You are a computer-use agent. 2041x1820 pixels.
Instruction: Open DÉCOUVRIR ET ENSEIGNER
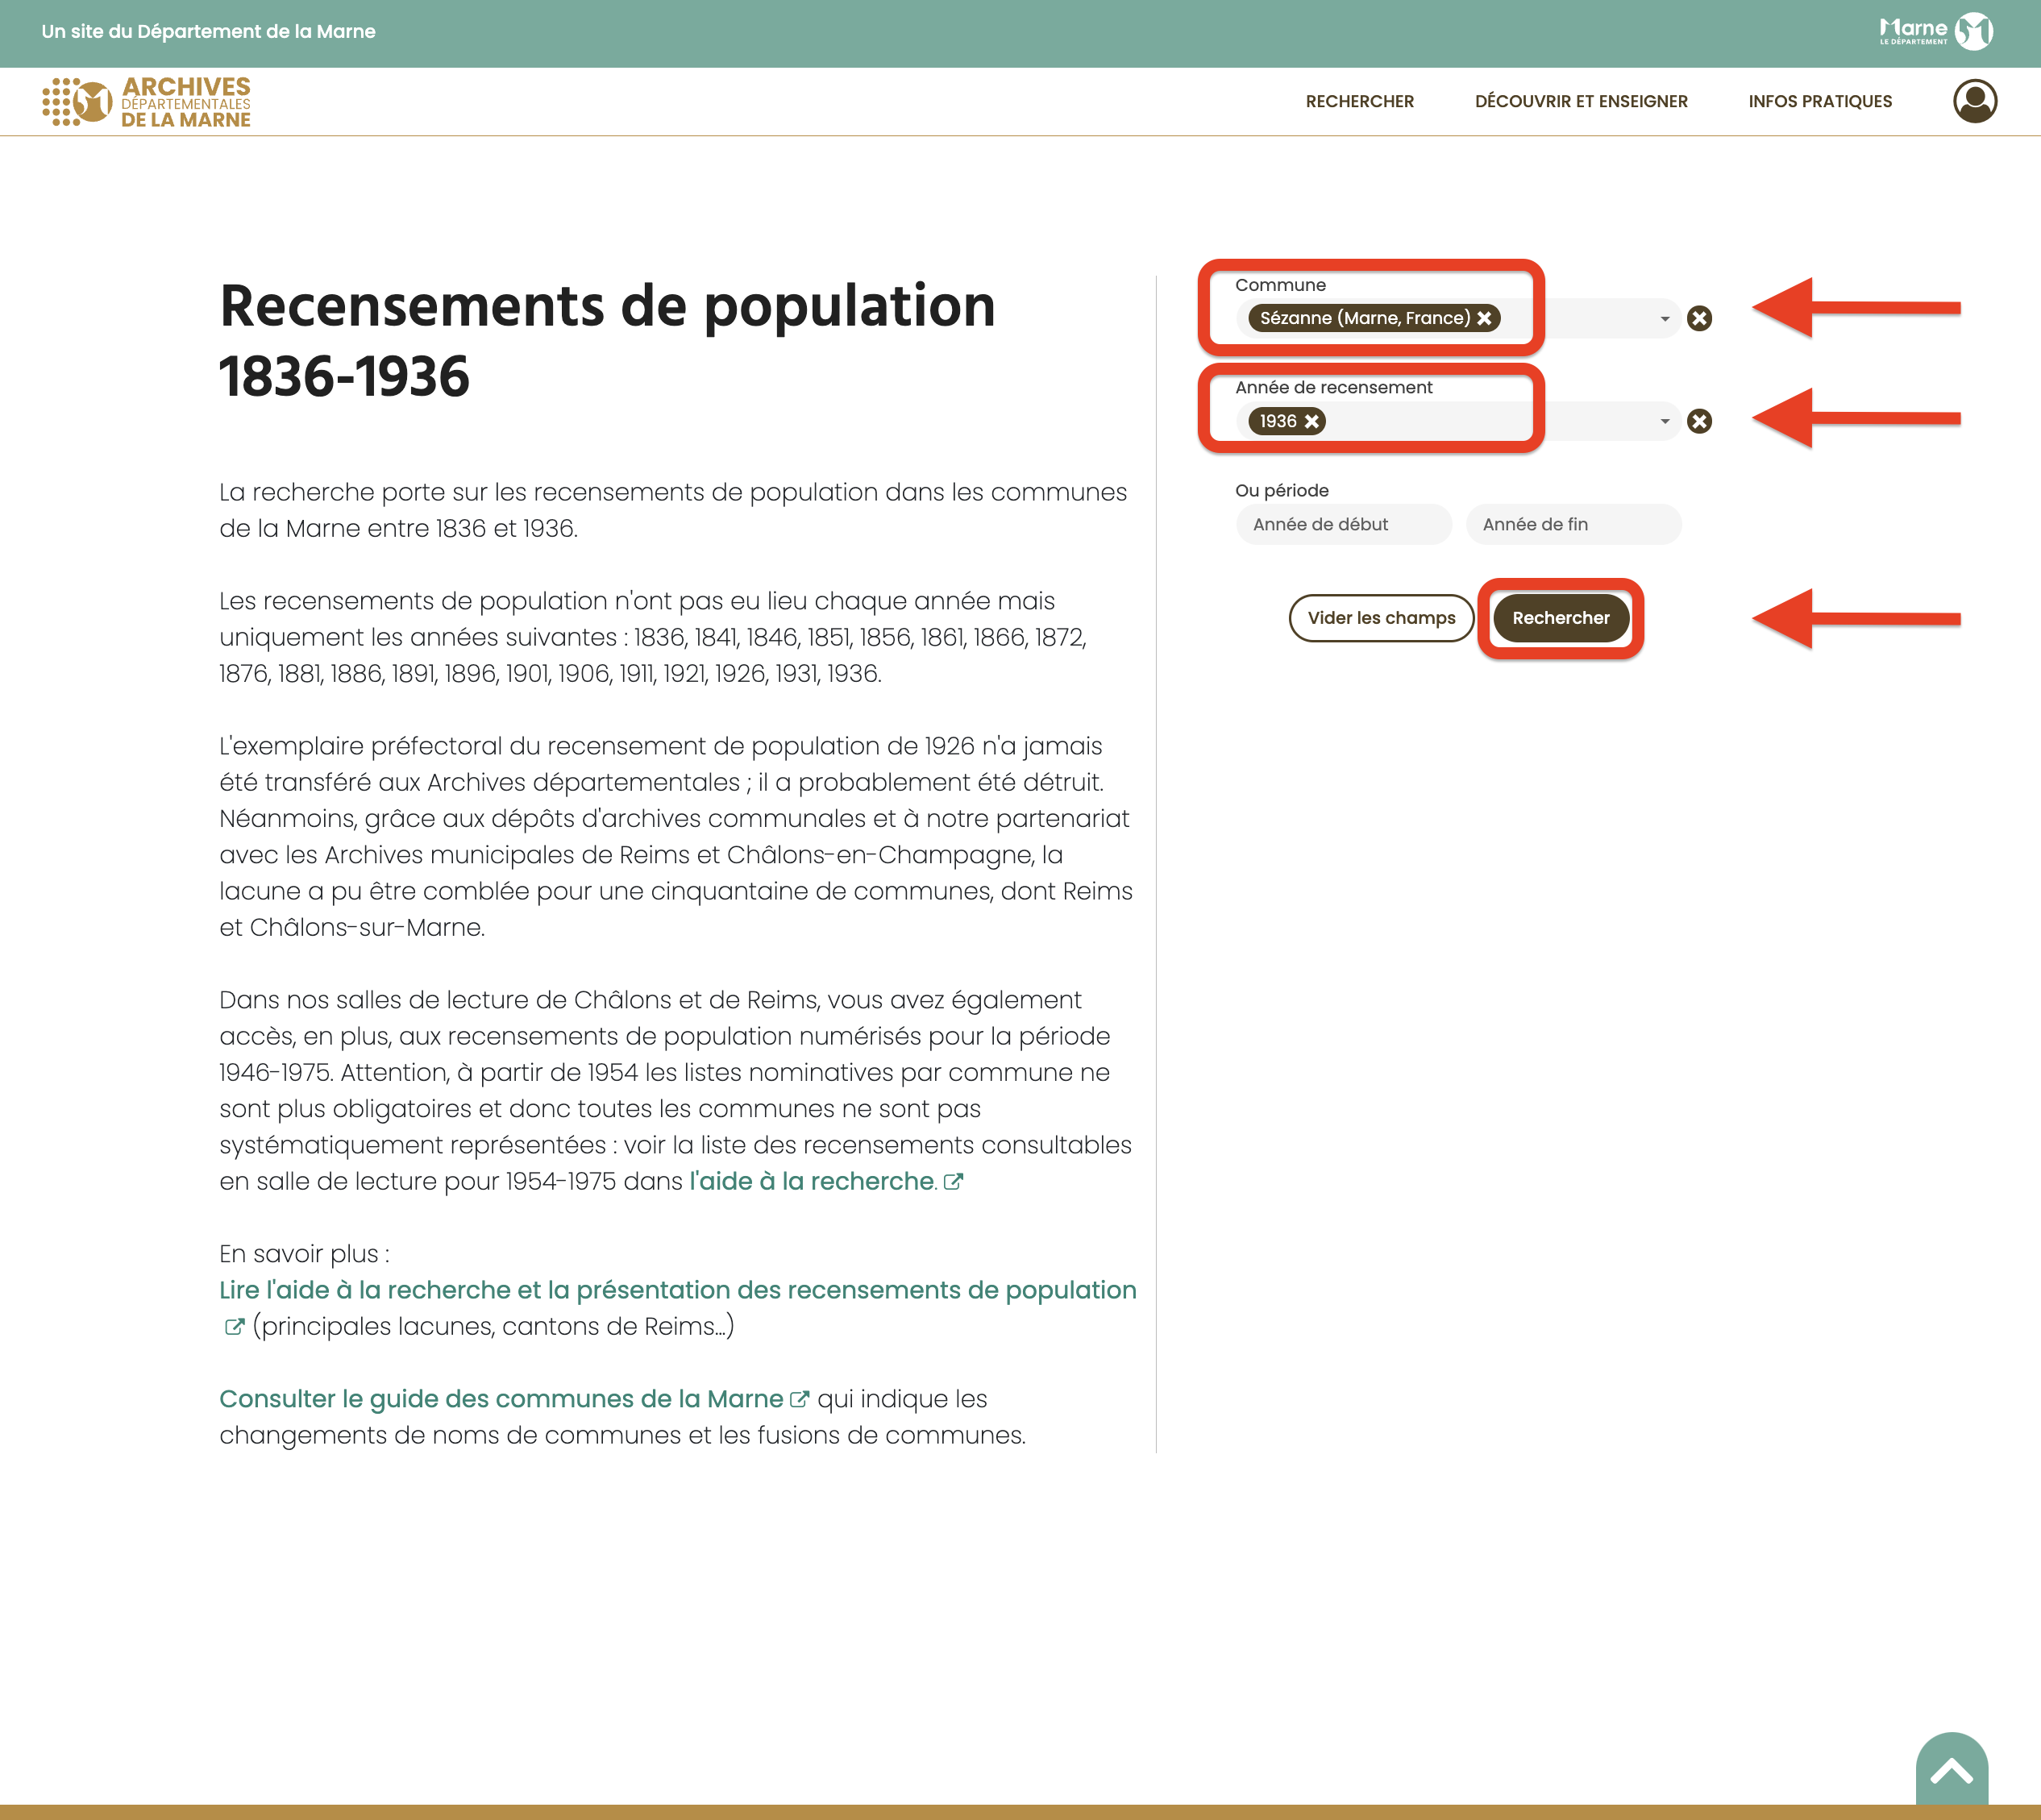pos(1582,101)
